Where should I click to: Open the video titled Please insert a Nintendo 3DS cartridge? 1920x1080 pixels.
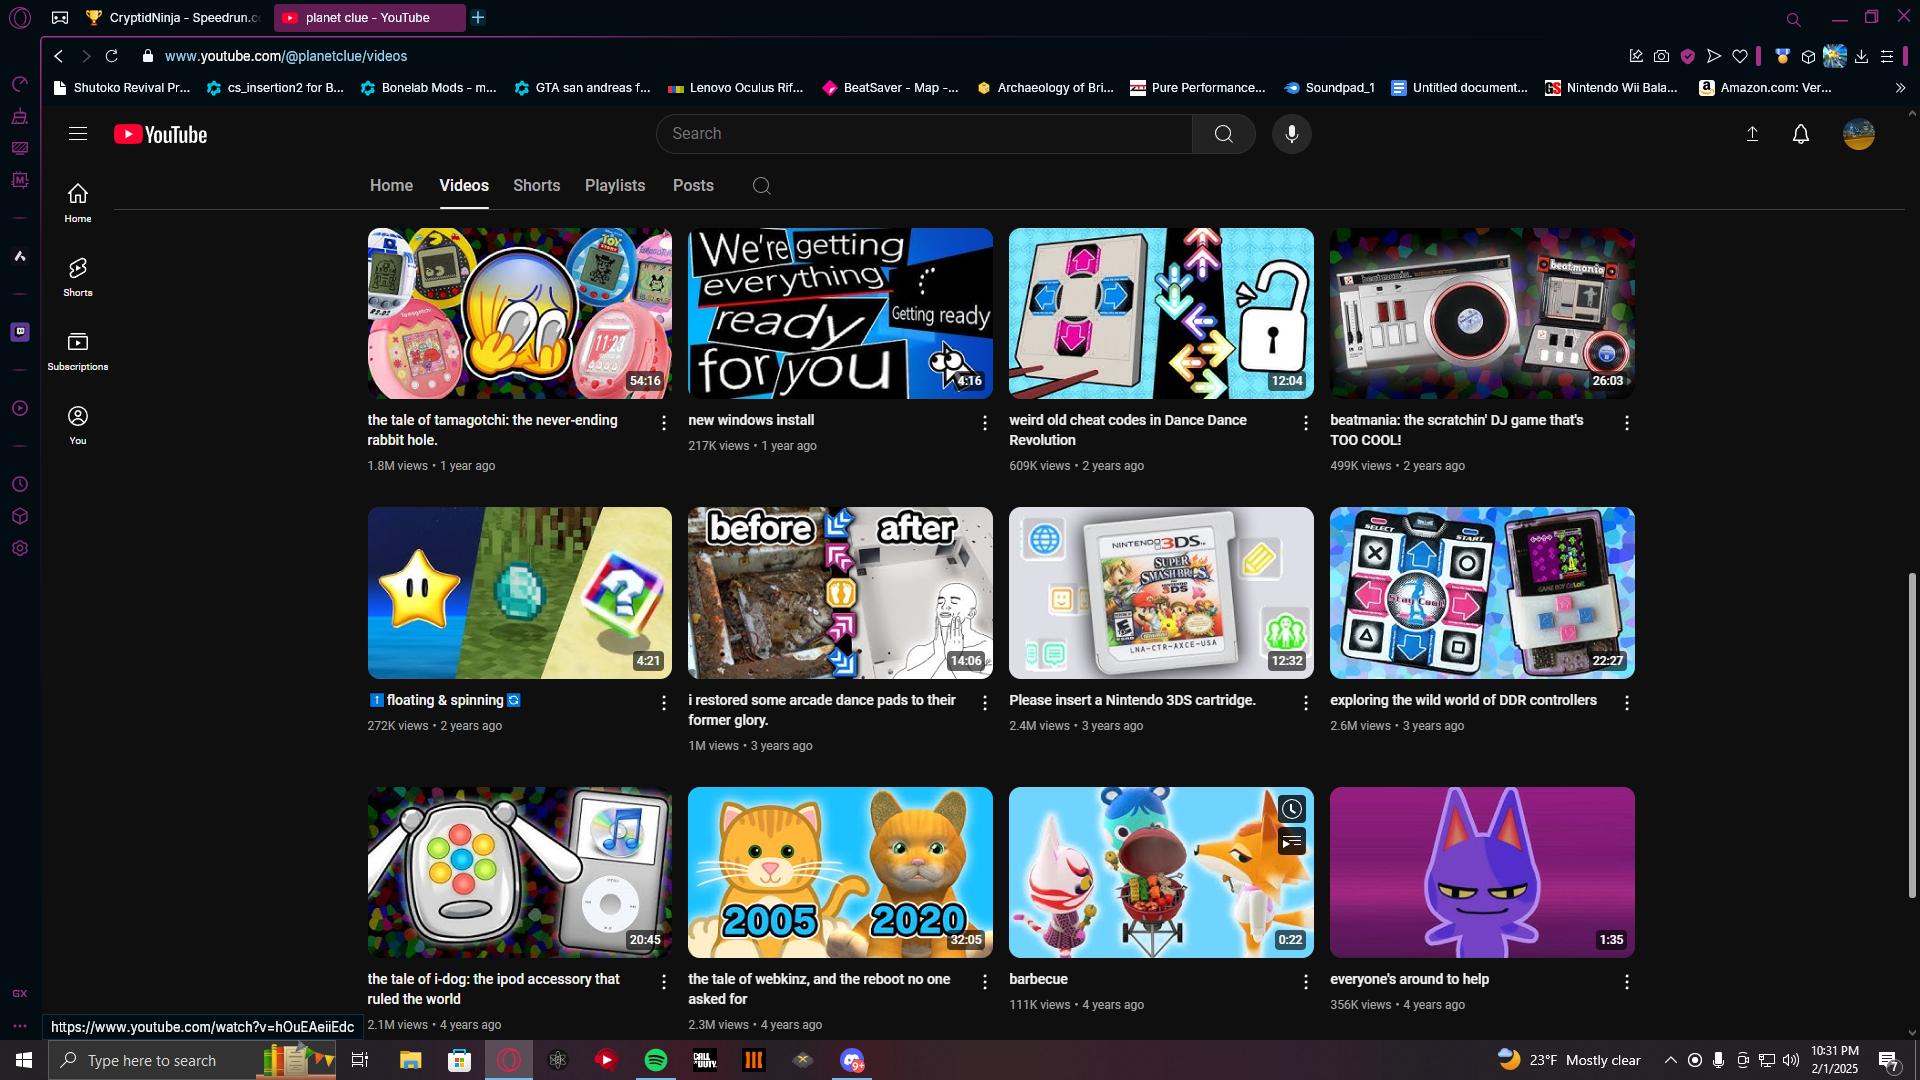[x=1132, y=700]
